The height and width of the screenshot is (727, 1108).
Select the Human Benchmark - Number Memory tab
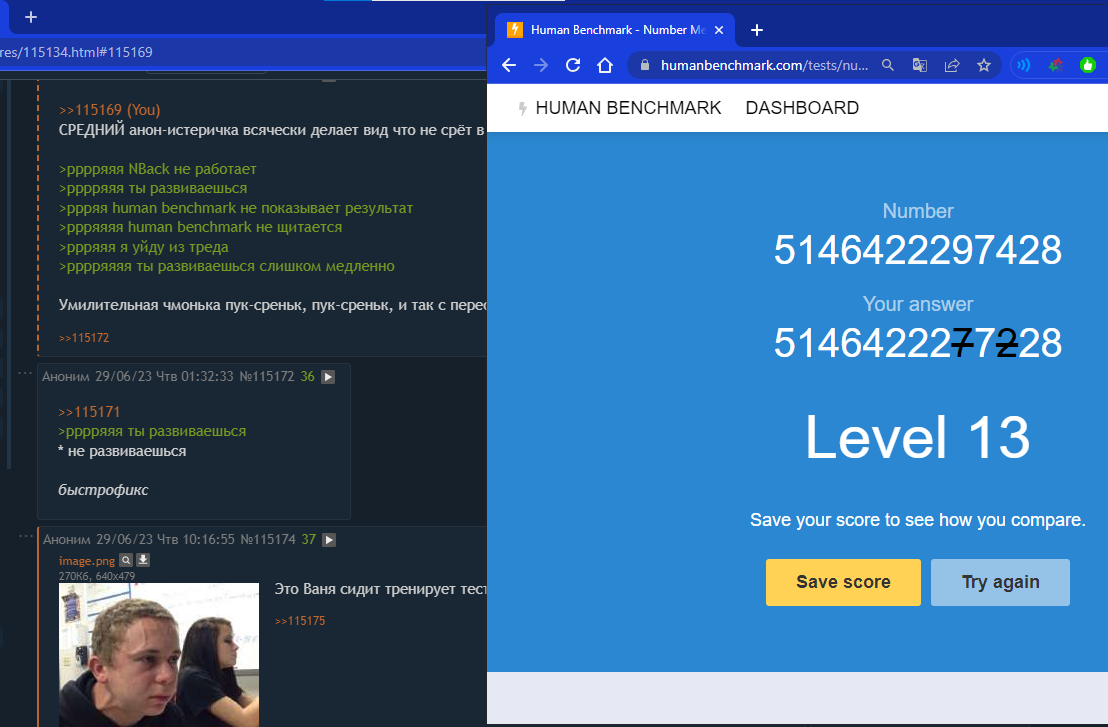(615, 30)
